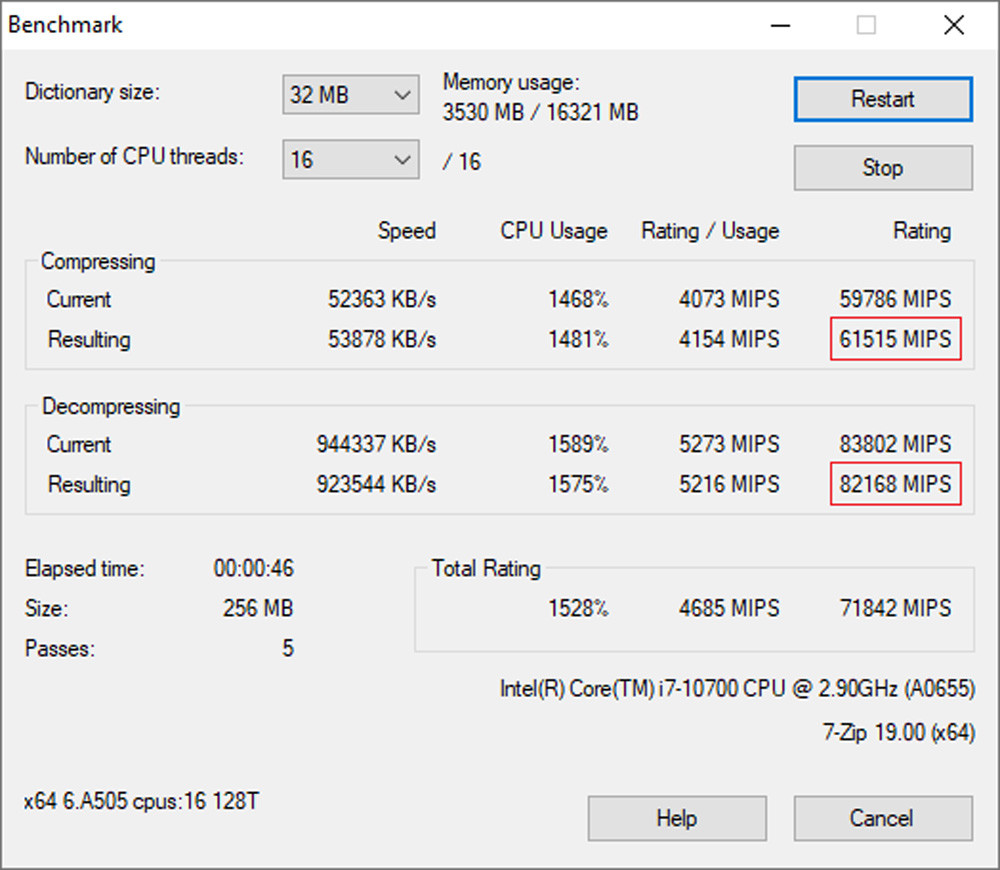Click the x64 6.A505 cpus:16 128T text
Screen dimensions: 1000x870
pos(142,801)
